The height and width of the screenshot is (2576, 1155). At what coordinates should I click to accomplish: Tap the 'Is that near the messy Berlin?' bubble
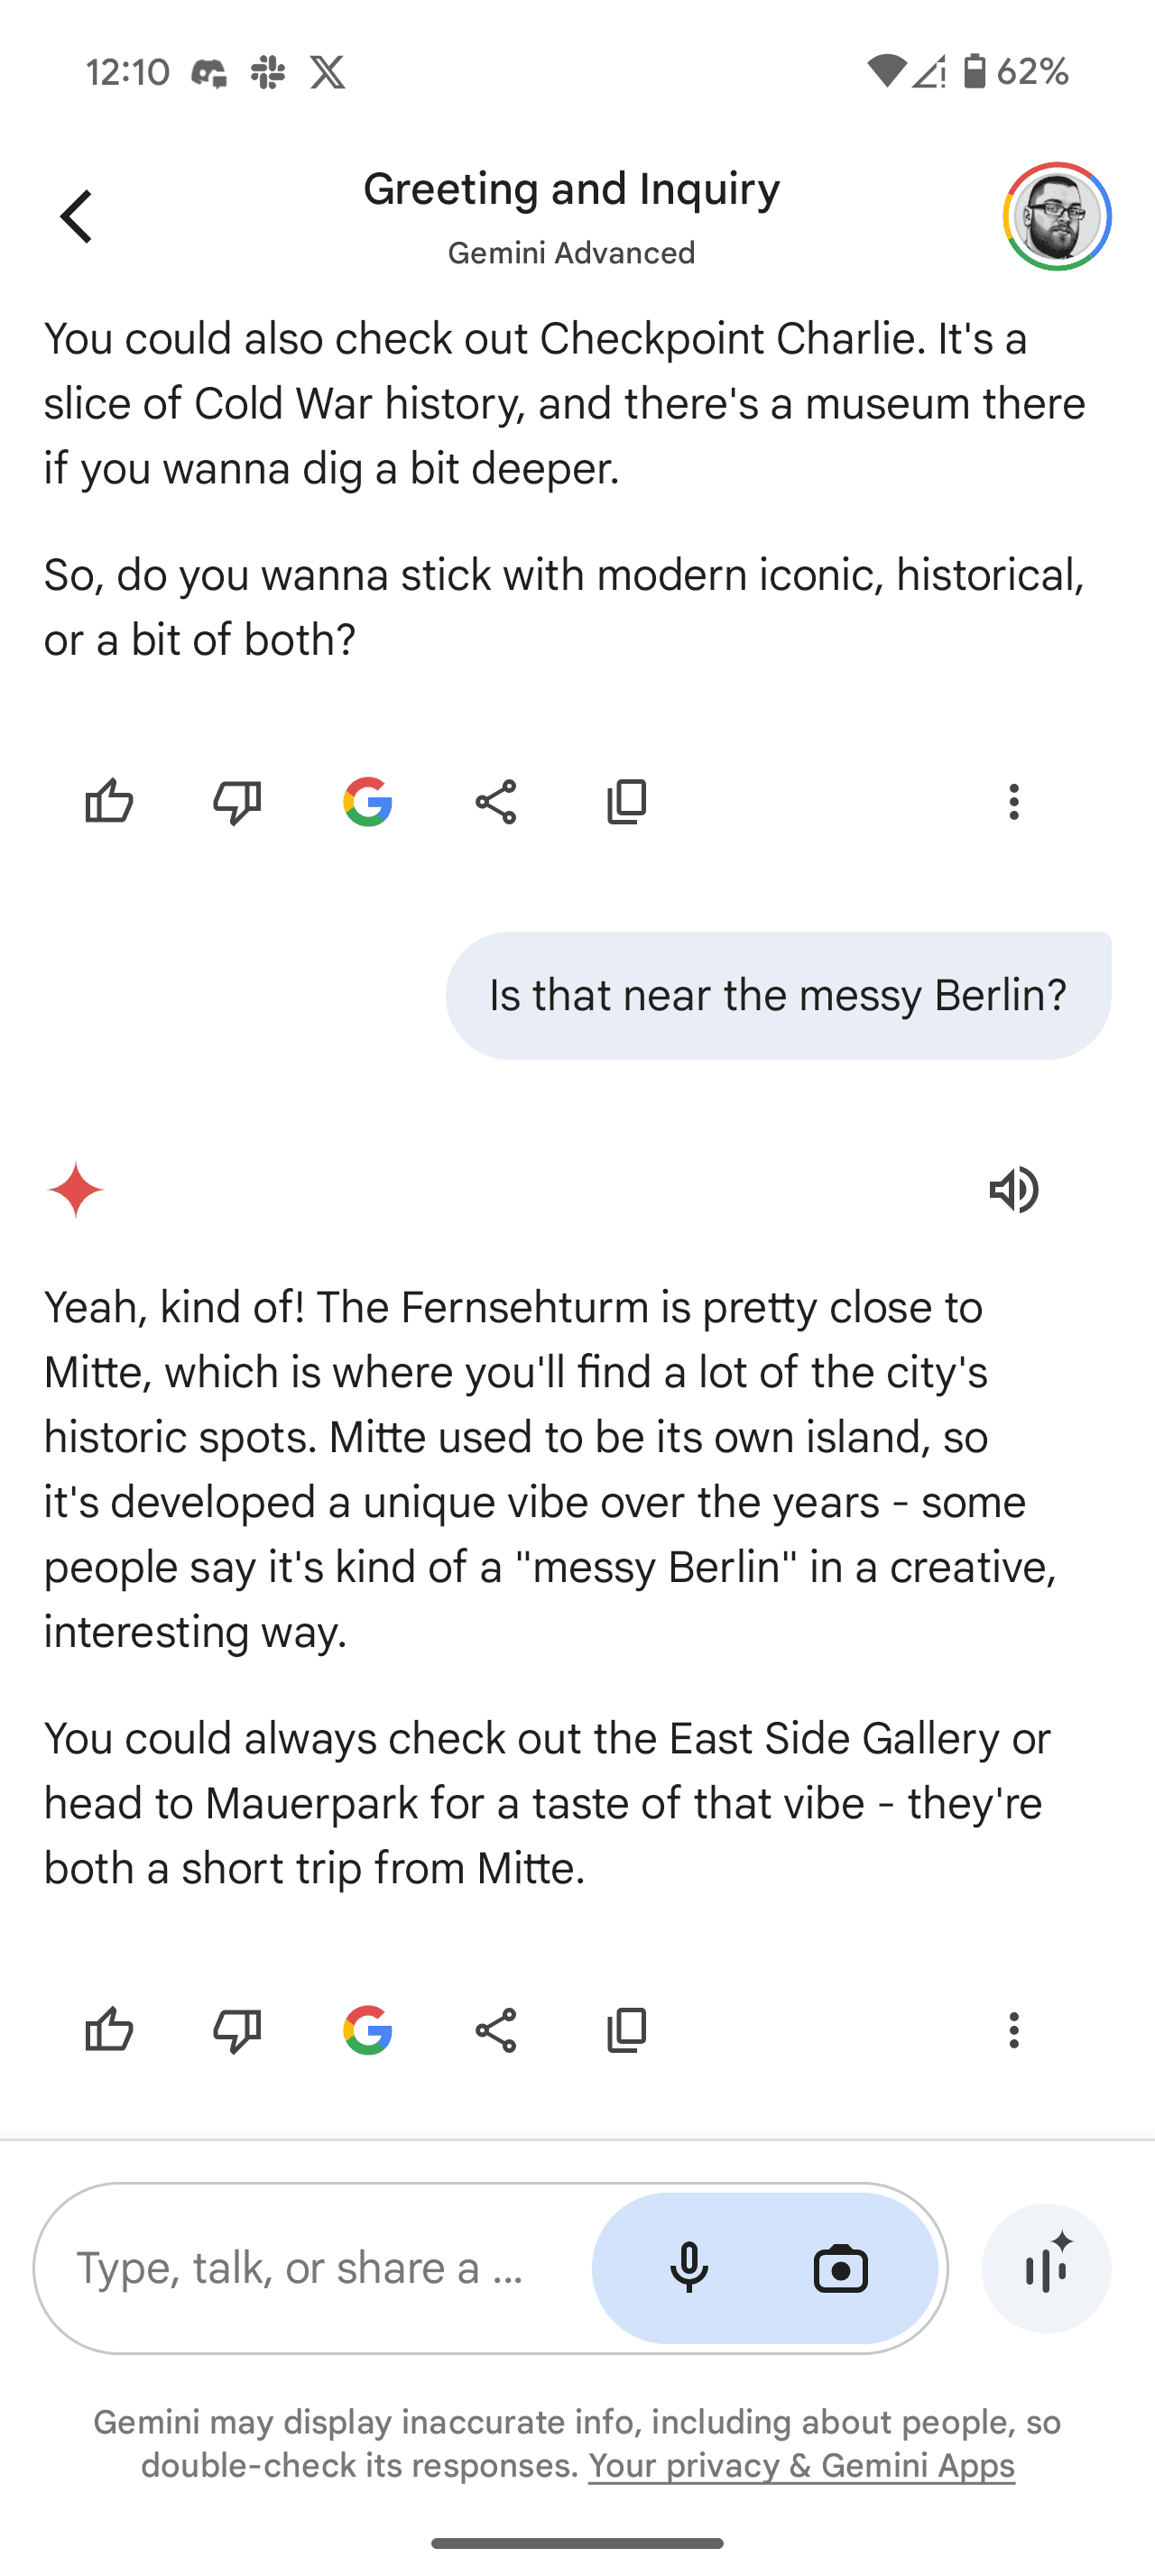coord(778,996)
